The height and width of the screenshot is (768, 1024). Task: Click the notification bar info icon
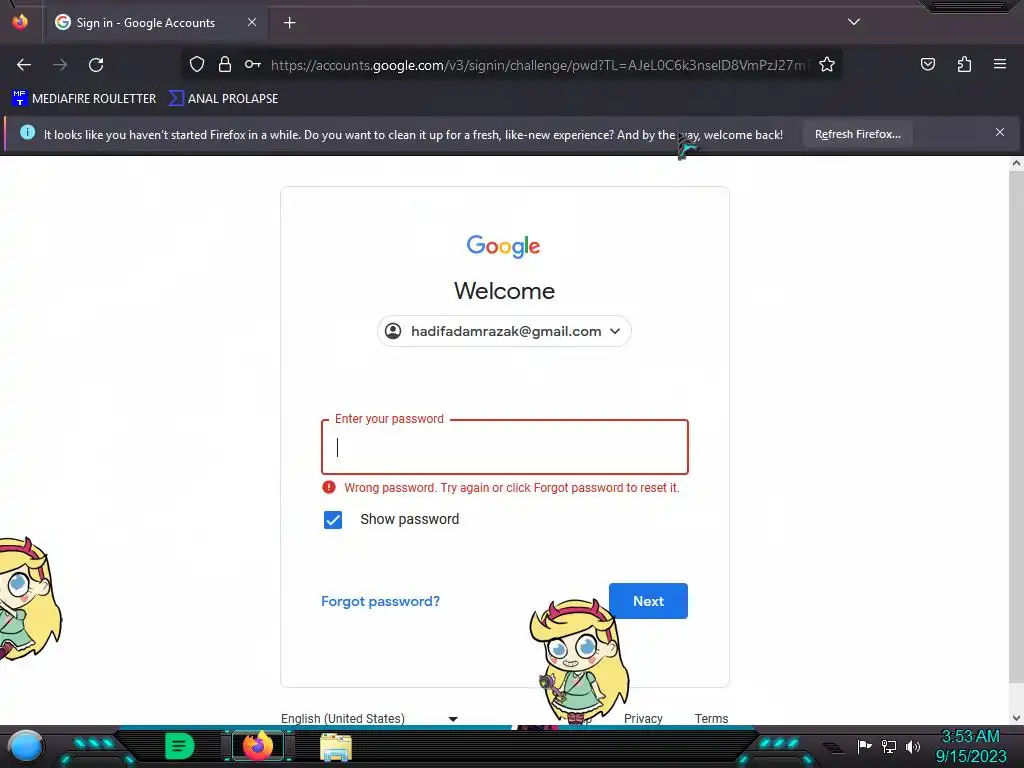(27, 133)
